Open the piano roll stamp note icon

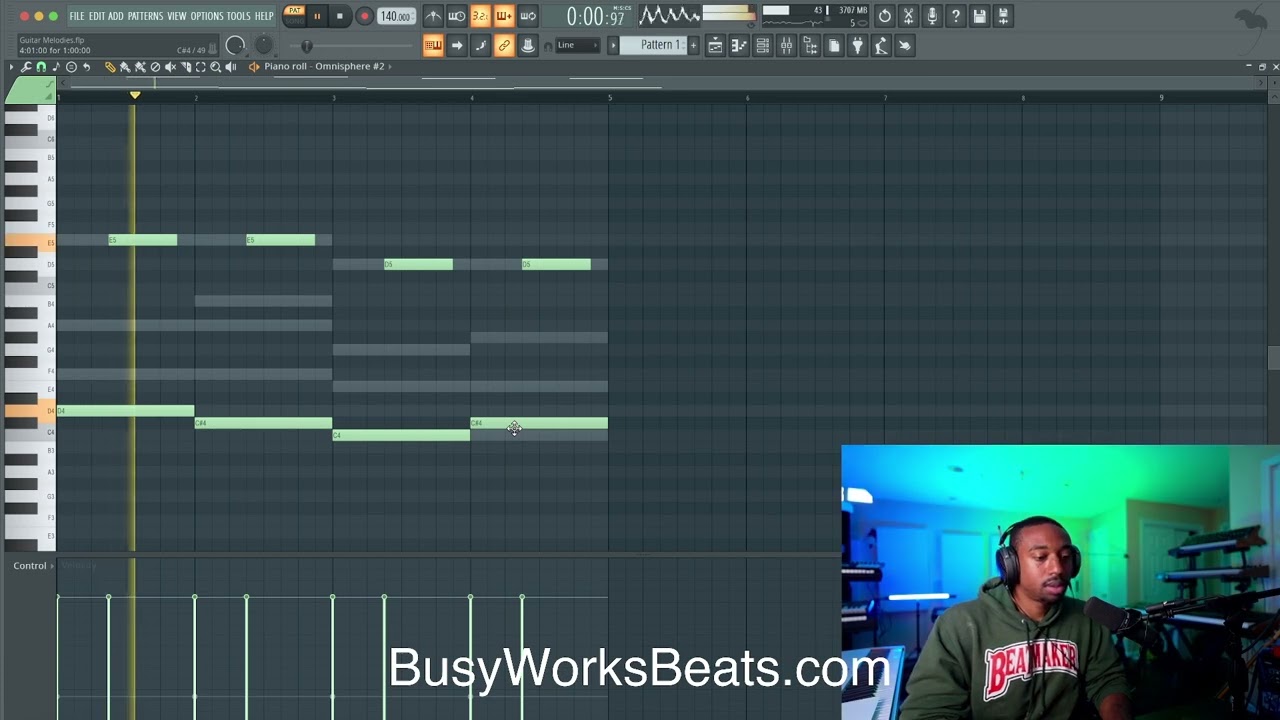56,67
